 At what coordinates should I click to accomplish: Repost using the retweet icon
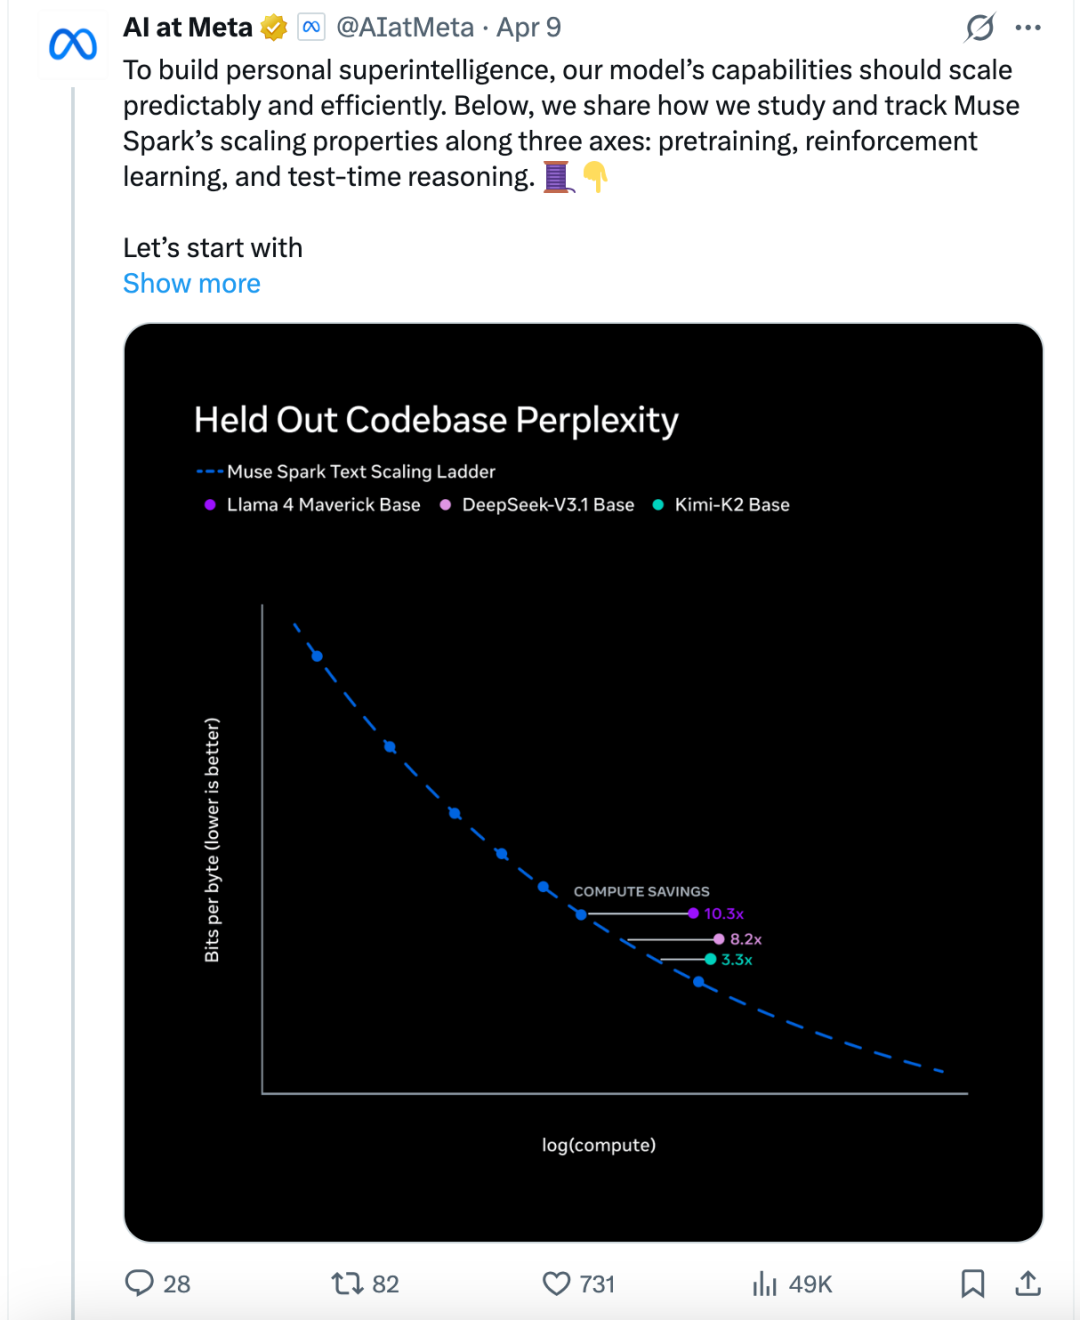(x=347, y=1283)
